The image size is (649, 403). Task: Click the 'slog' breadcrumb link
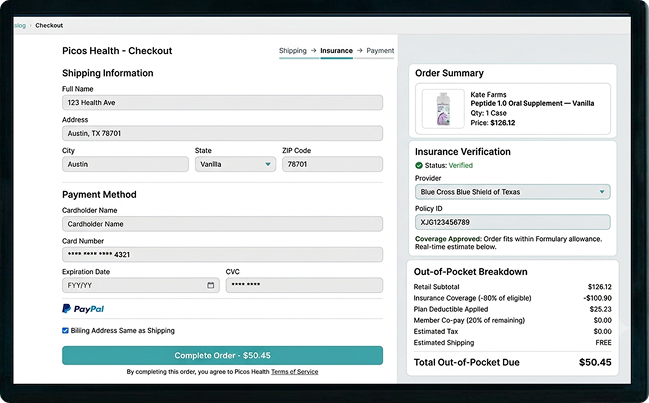[x=20, y=25]
